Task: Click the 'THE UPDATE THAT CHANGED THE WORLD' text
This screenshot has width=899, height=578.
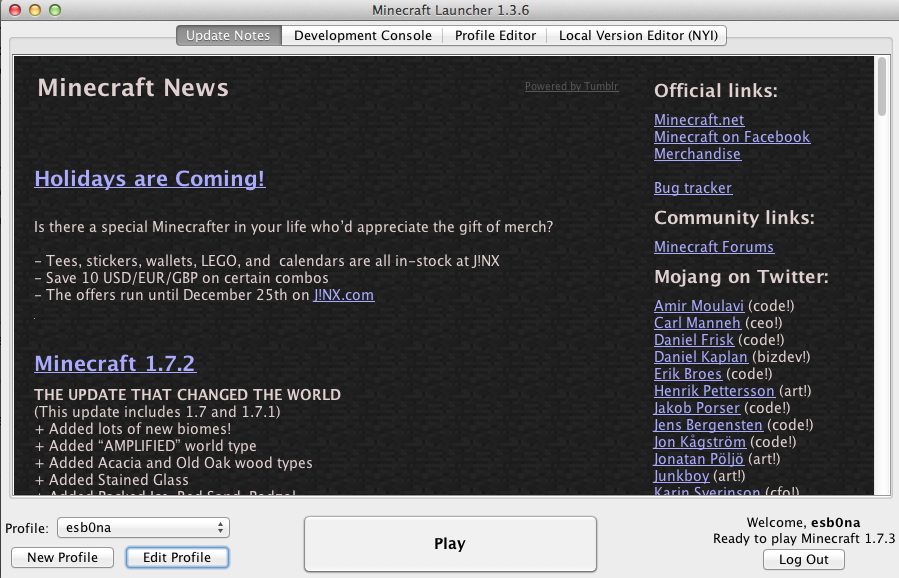Action: pos(187,395)
